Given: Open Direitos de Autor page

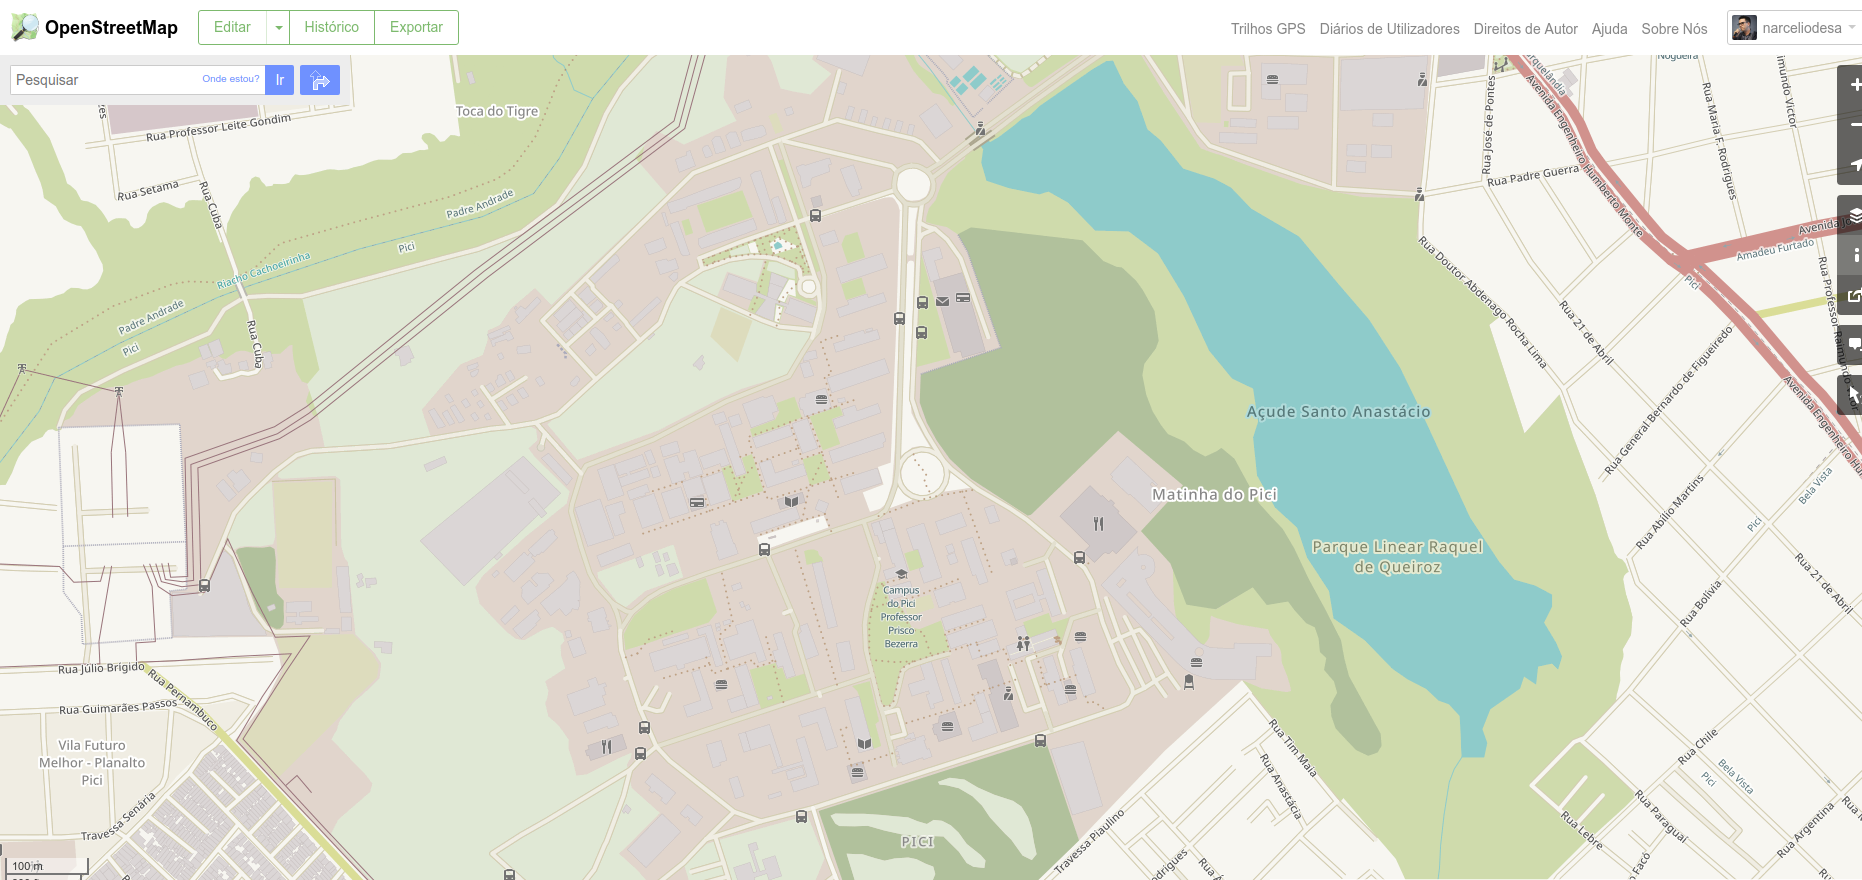Looking at the screenshot, I should pos(1525,29).
